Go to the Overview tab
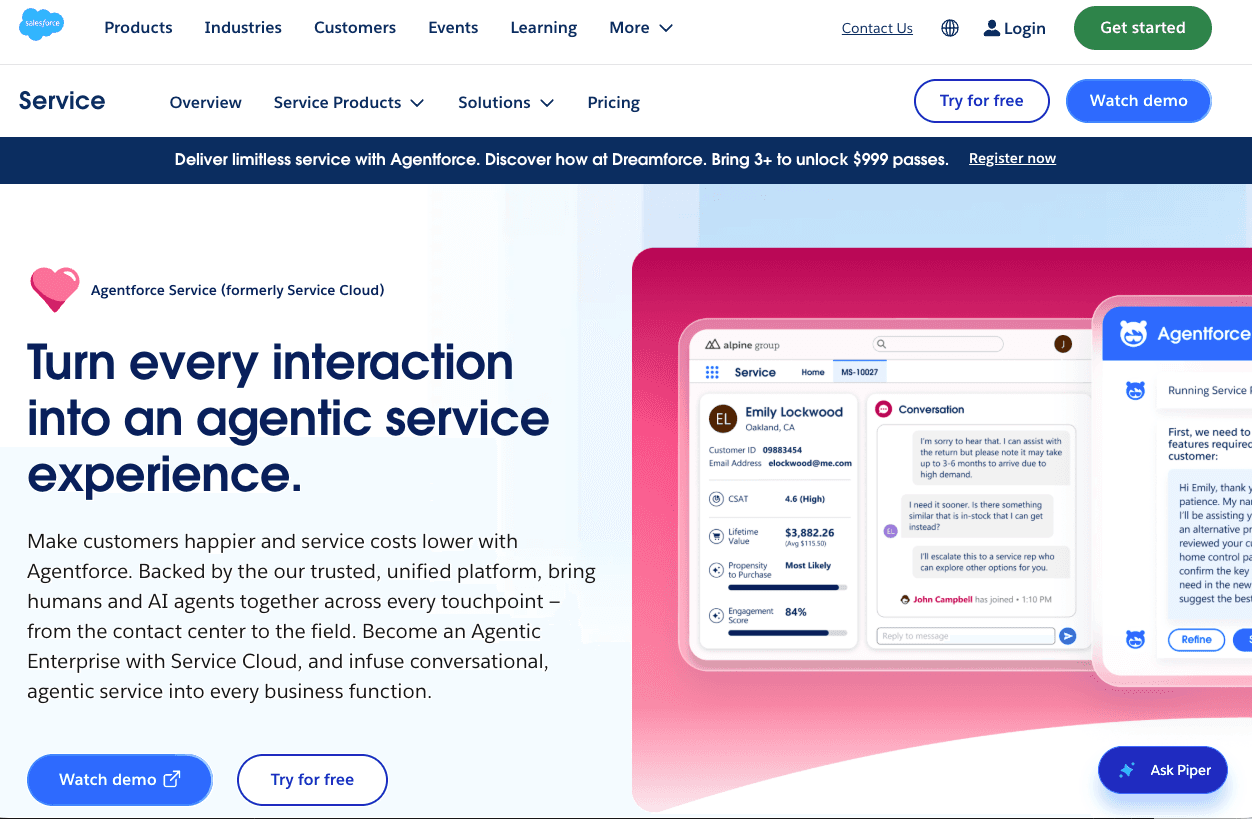The width and height of the screenshot is (1252, 819). [206, 102]
